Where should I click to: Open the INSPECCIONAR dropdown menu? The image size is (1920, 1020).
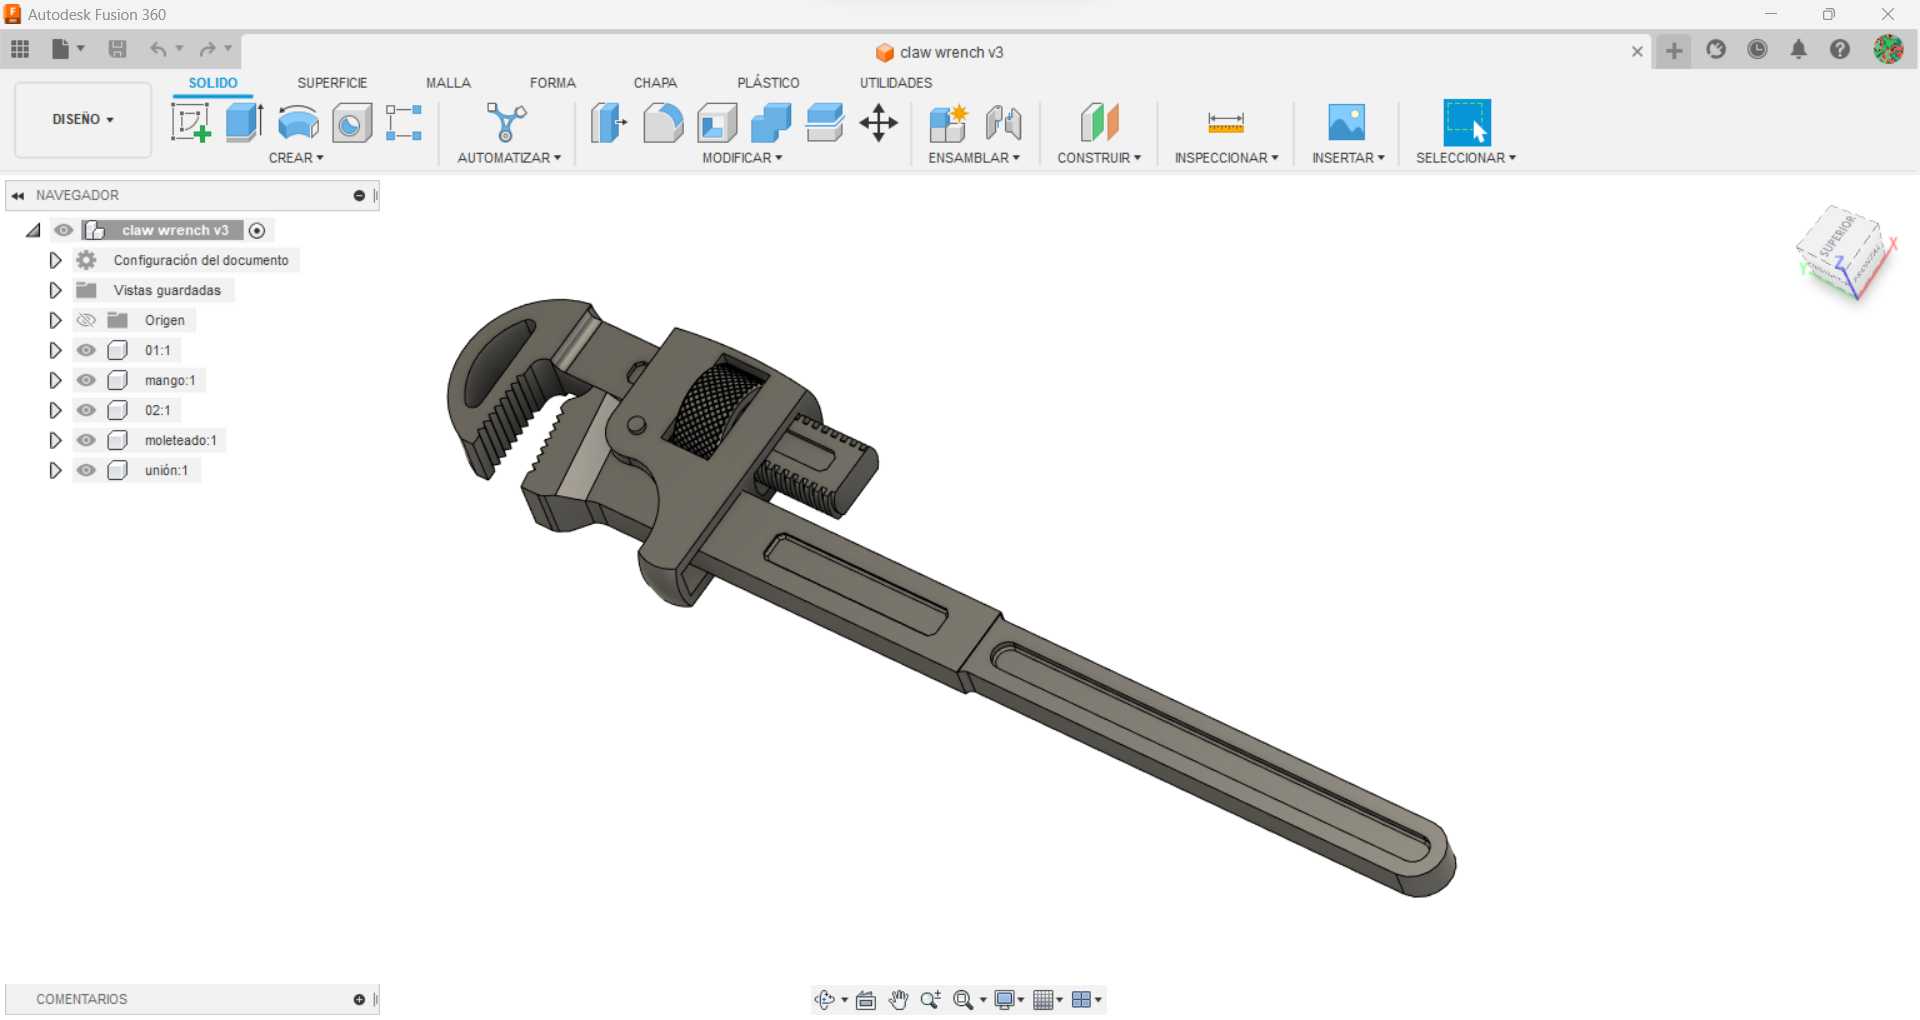pyautogui.click(x=1226, y=158)
